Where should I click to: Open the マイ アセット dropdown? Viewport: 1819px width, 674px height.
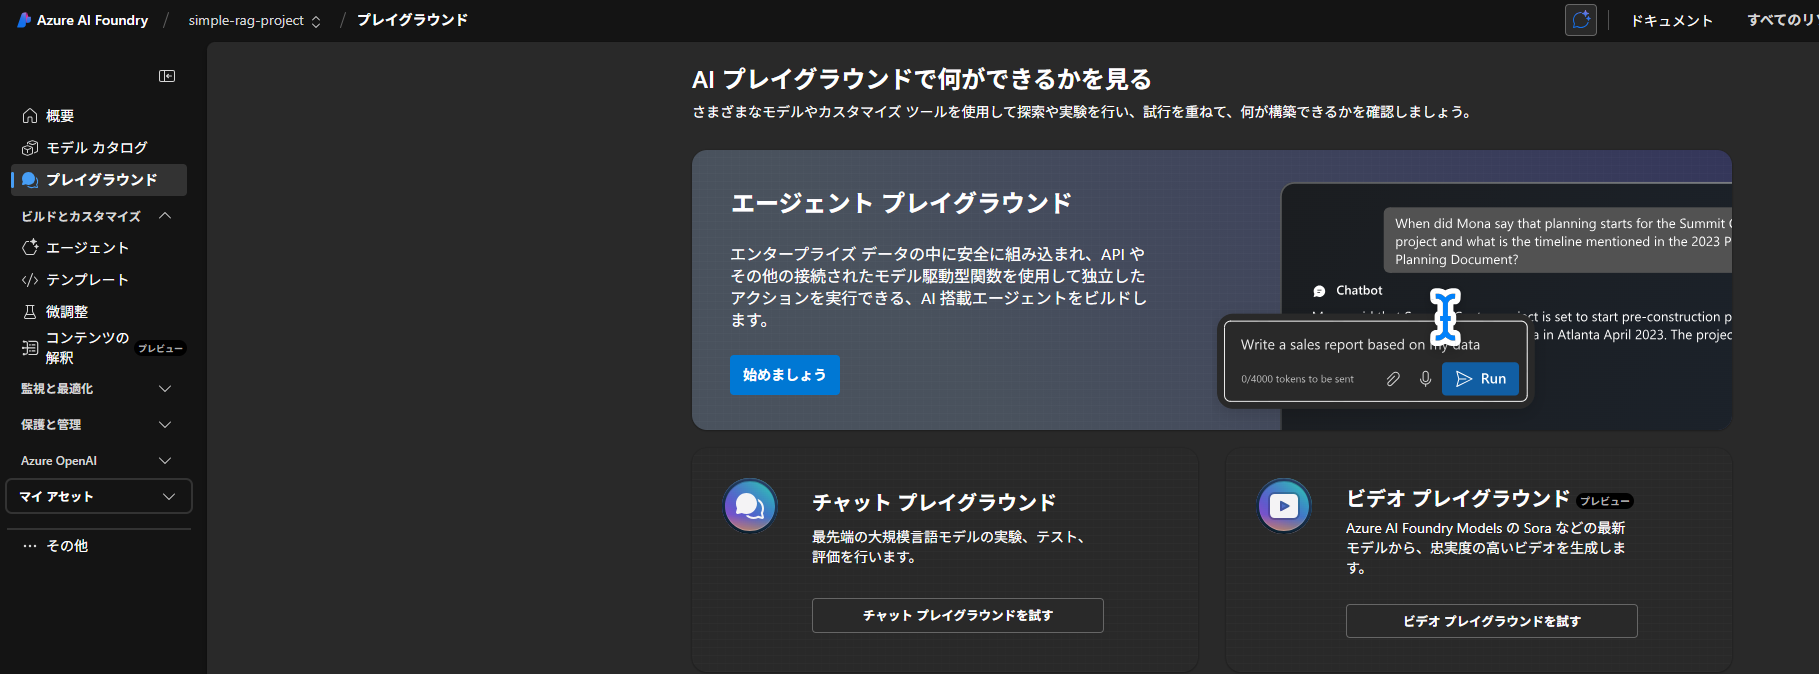click(99, 497)
